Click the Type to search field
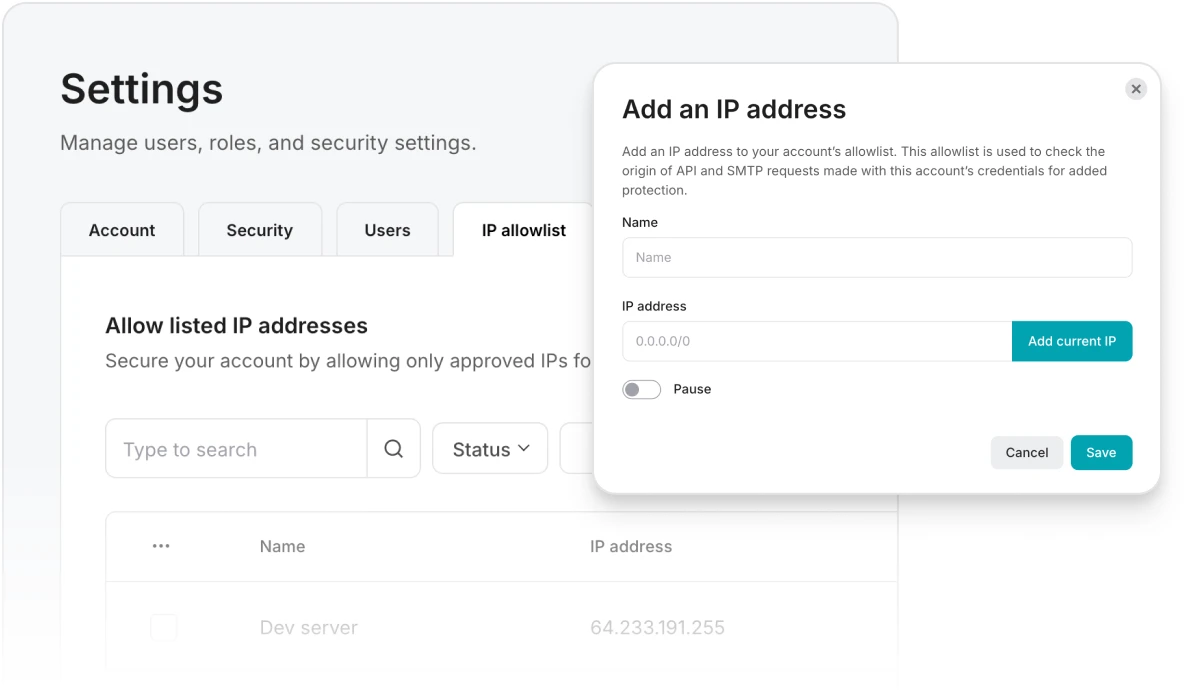 pyautogui.click(x=236, y=449)
